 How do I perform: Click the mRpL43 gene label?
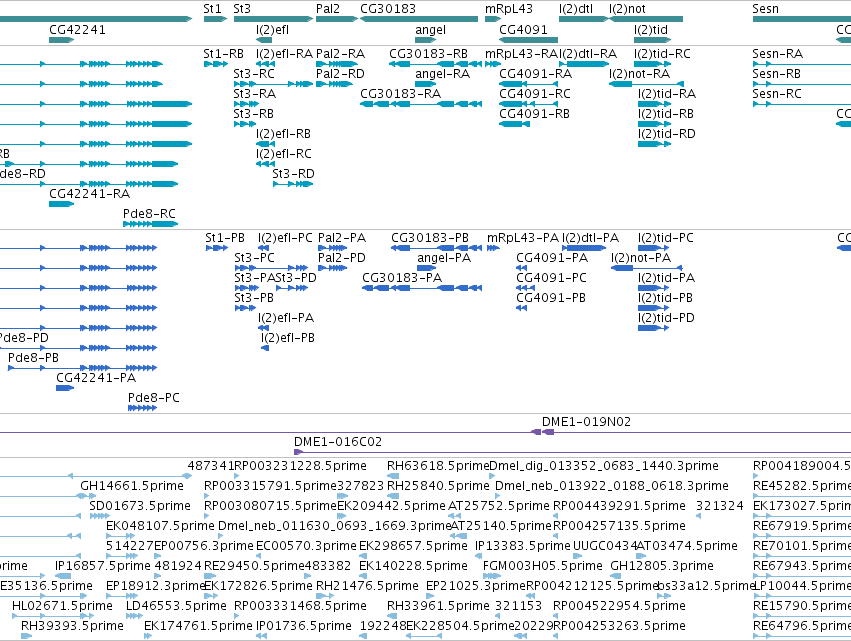tap(509, 9)
